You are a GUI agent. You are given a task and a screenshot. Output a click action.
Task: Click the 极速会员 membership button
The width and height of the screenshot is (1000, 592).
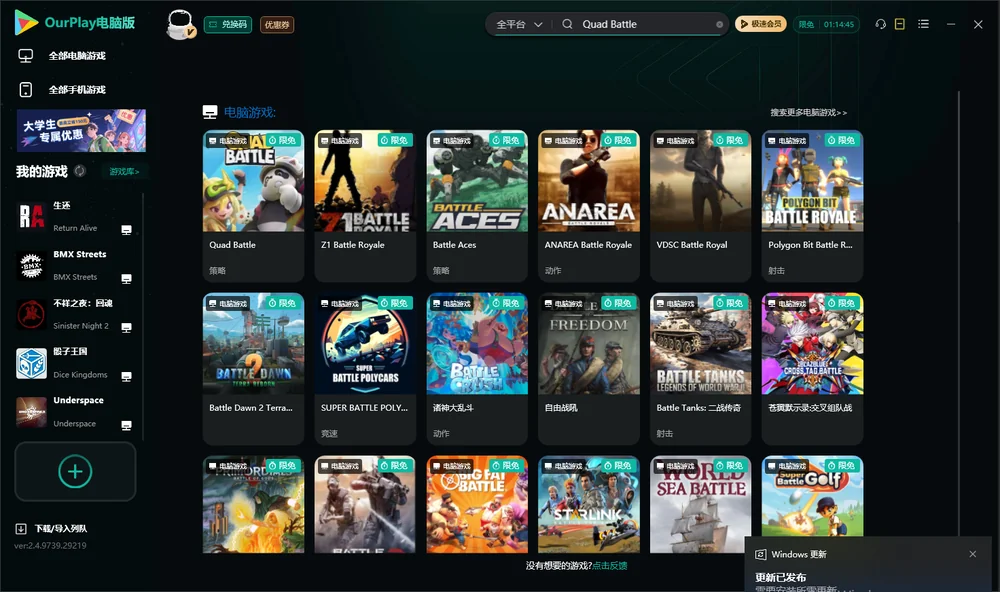tap(761, 24)
